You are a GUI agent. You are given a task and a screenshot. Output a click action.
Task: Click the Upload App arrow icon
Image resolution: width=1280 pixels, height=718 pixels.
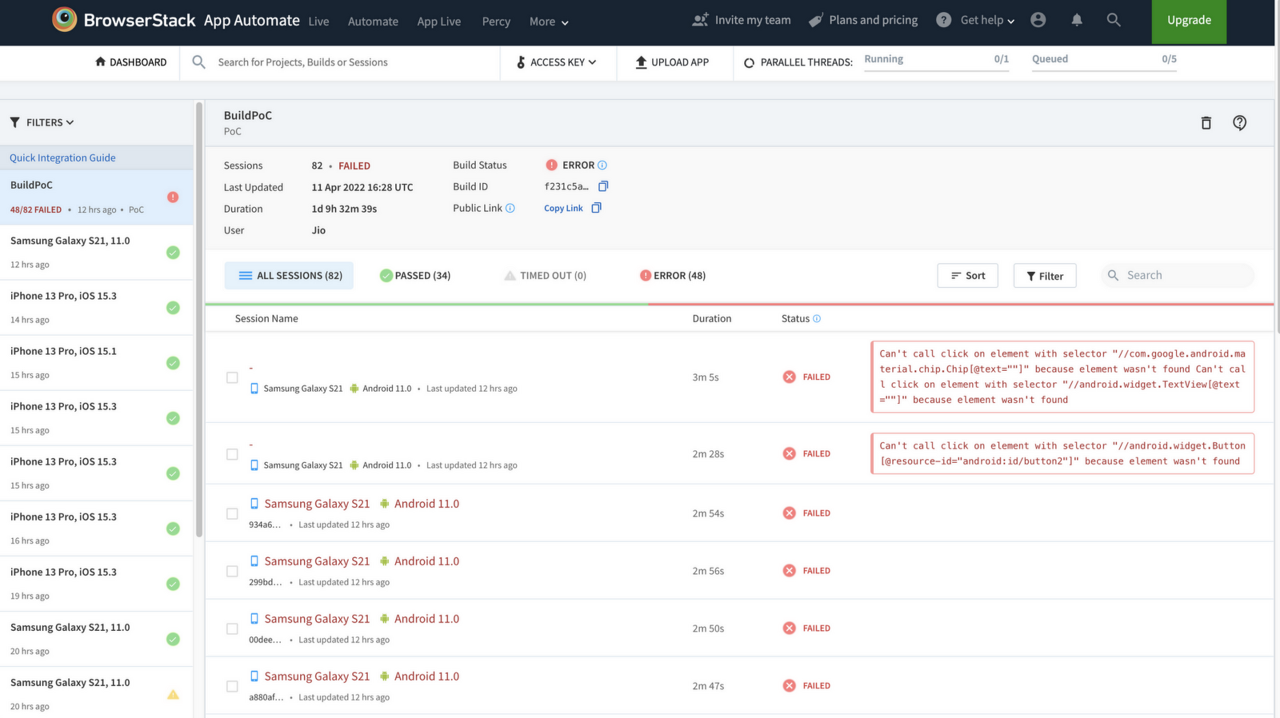(x=641, y=62)
